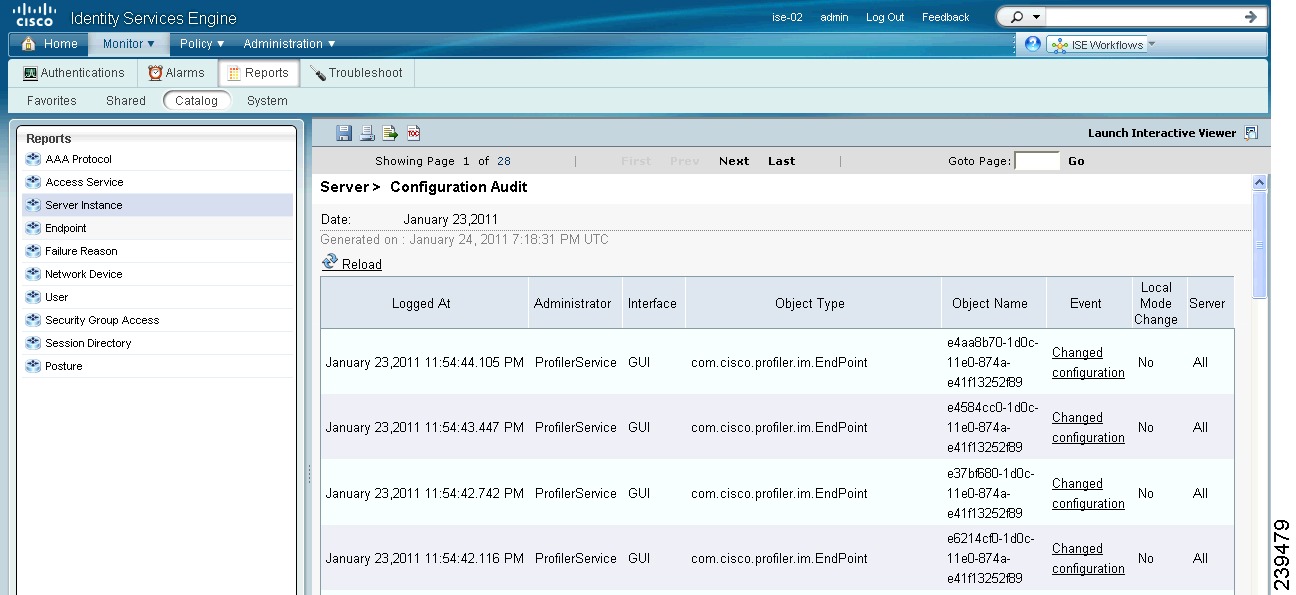Viewport: 1296px width, 595px height.
Task: Switch to the Authentications tab
Action: coord(73,73)
